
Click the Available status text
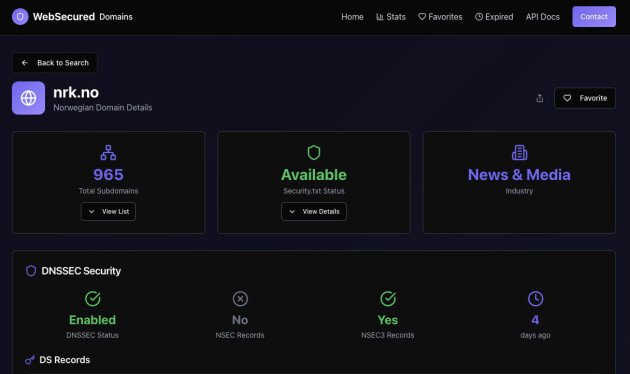[x=314, y=175]
